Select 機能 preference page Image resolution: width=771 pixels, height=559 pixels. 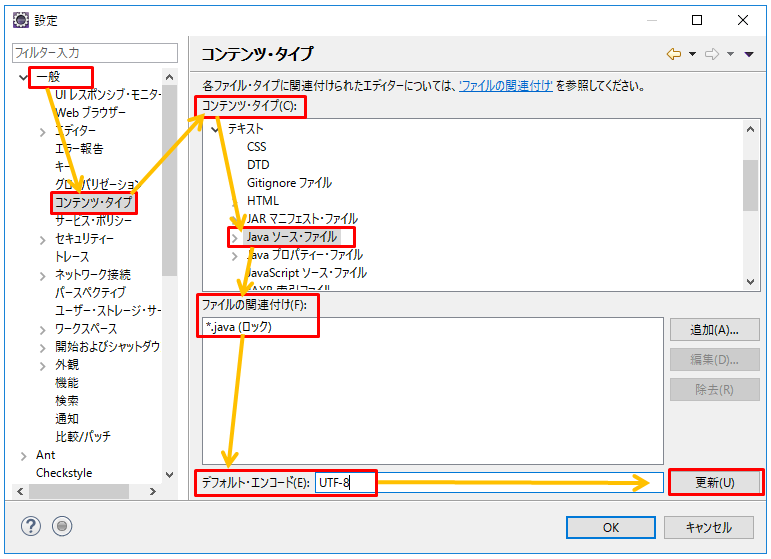[67, 382]
